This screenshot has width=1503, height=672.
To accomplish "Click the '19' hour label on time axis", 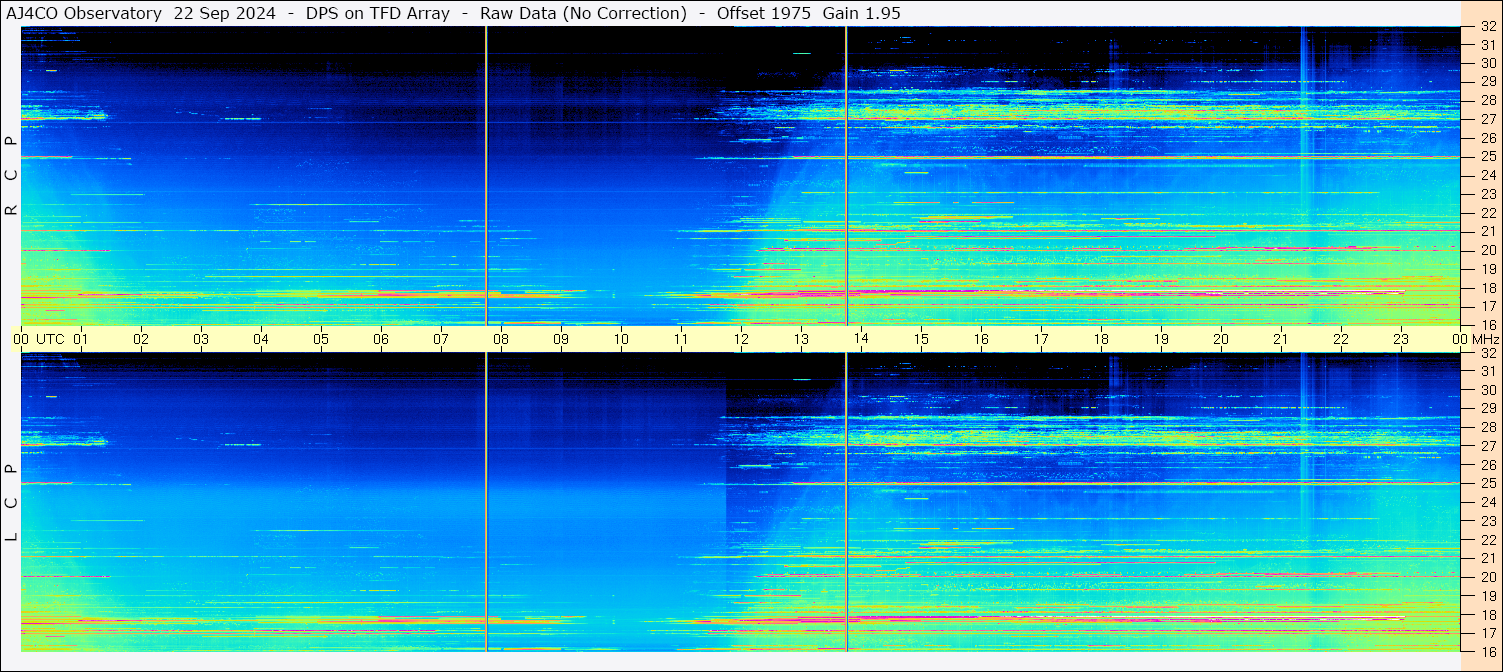I will [x=1161, y=339].
